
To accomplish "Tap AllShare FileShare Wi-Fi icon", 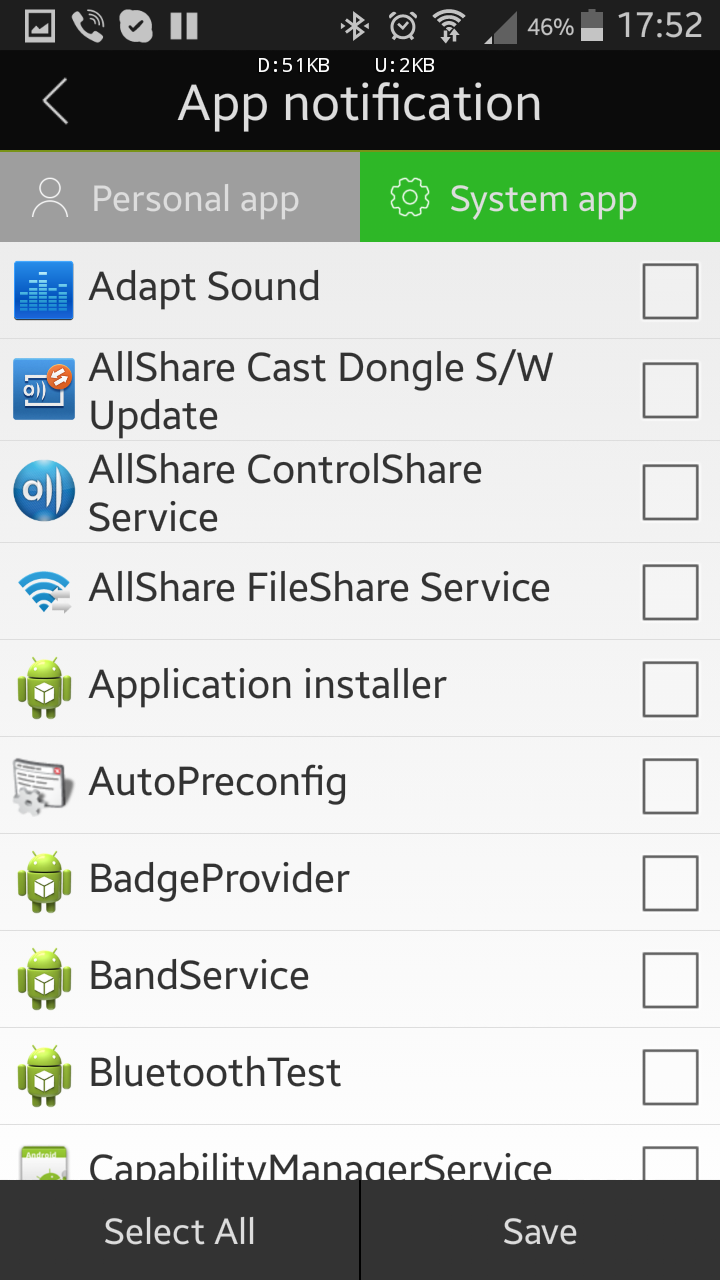I will (x=44, y=591).
